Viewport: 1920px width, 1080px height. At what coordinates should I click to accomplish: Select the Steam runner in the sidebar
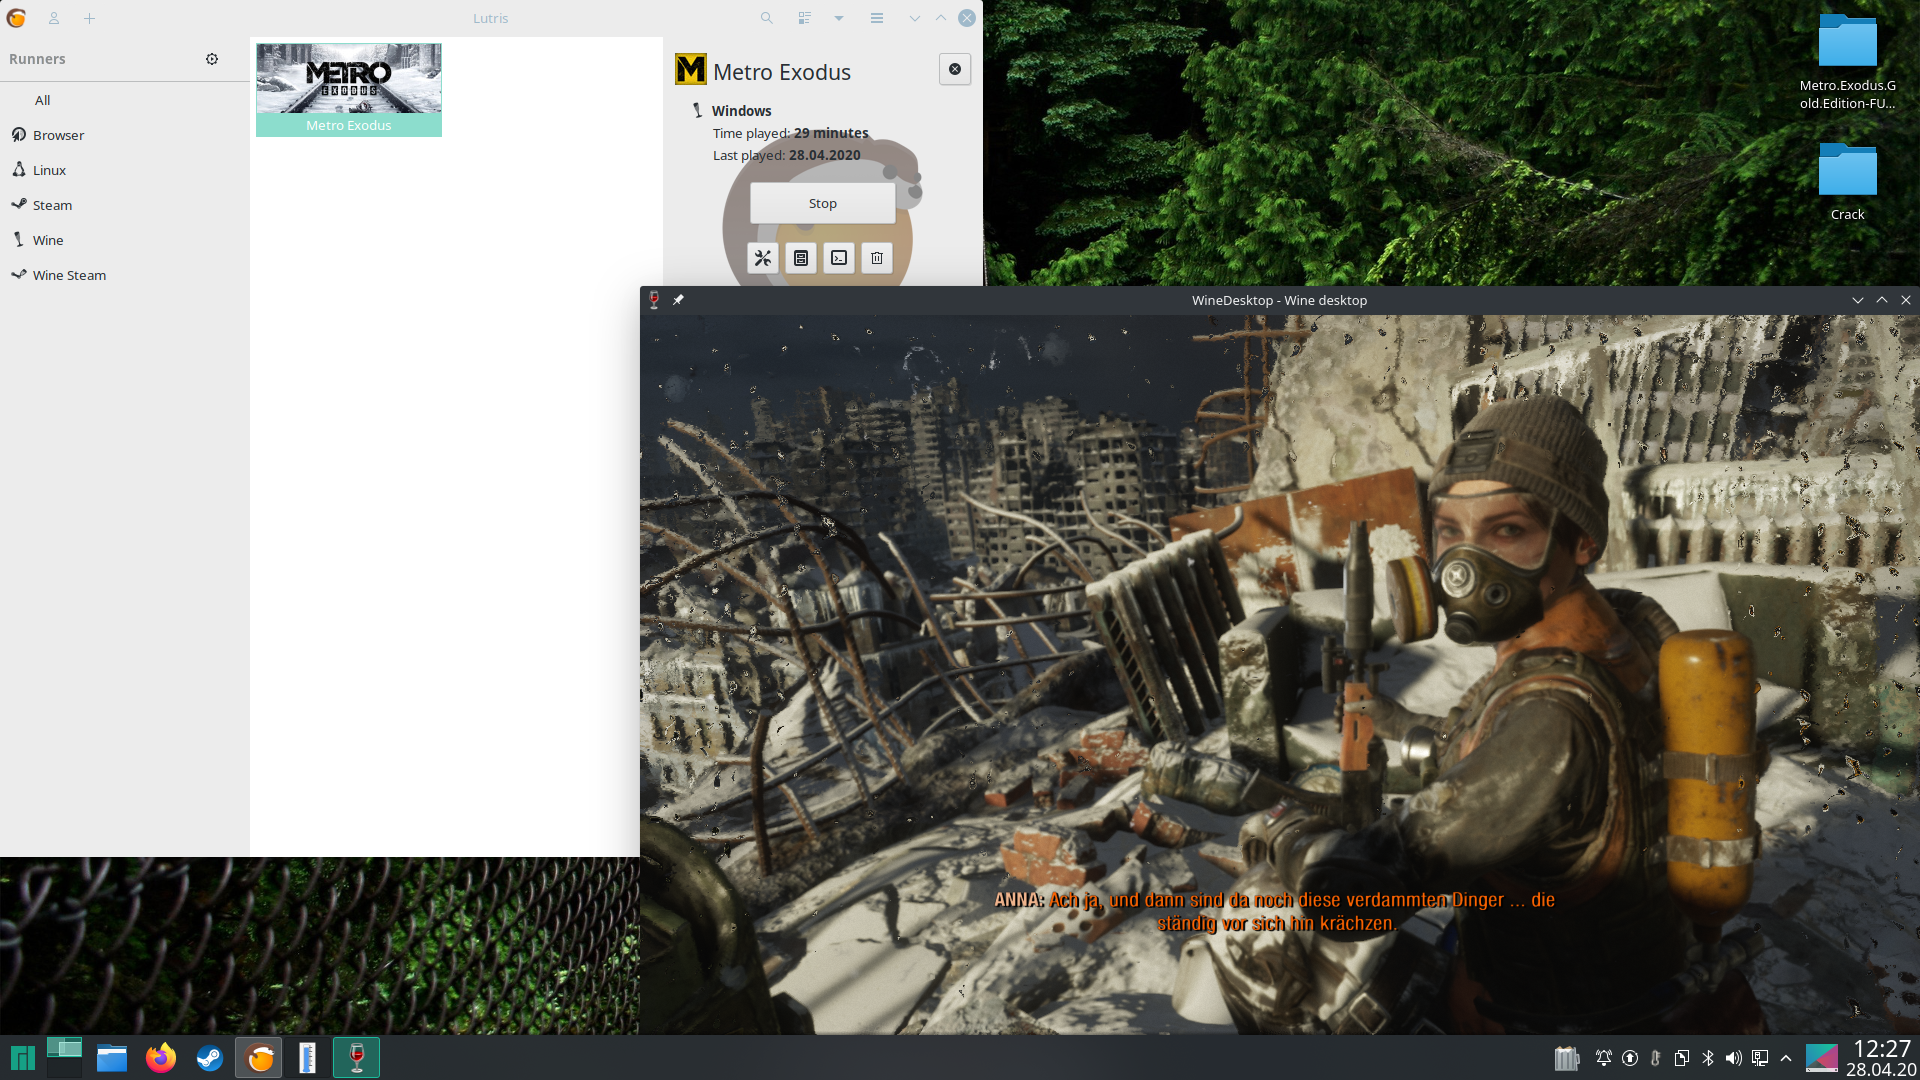point(51,204)
